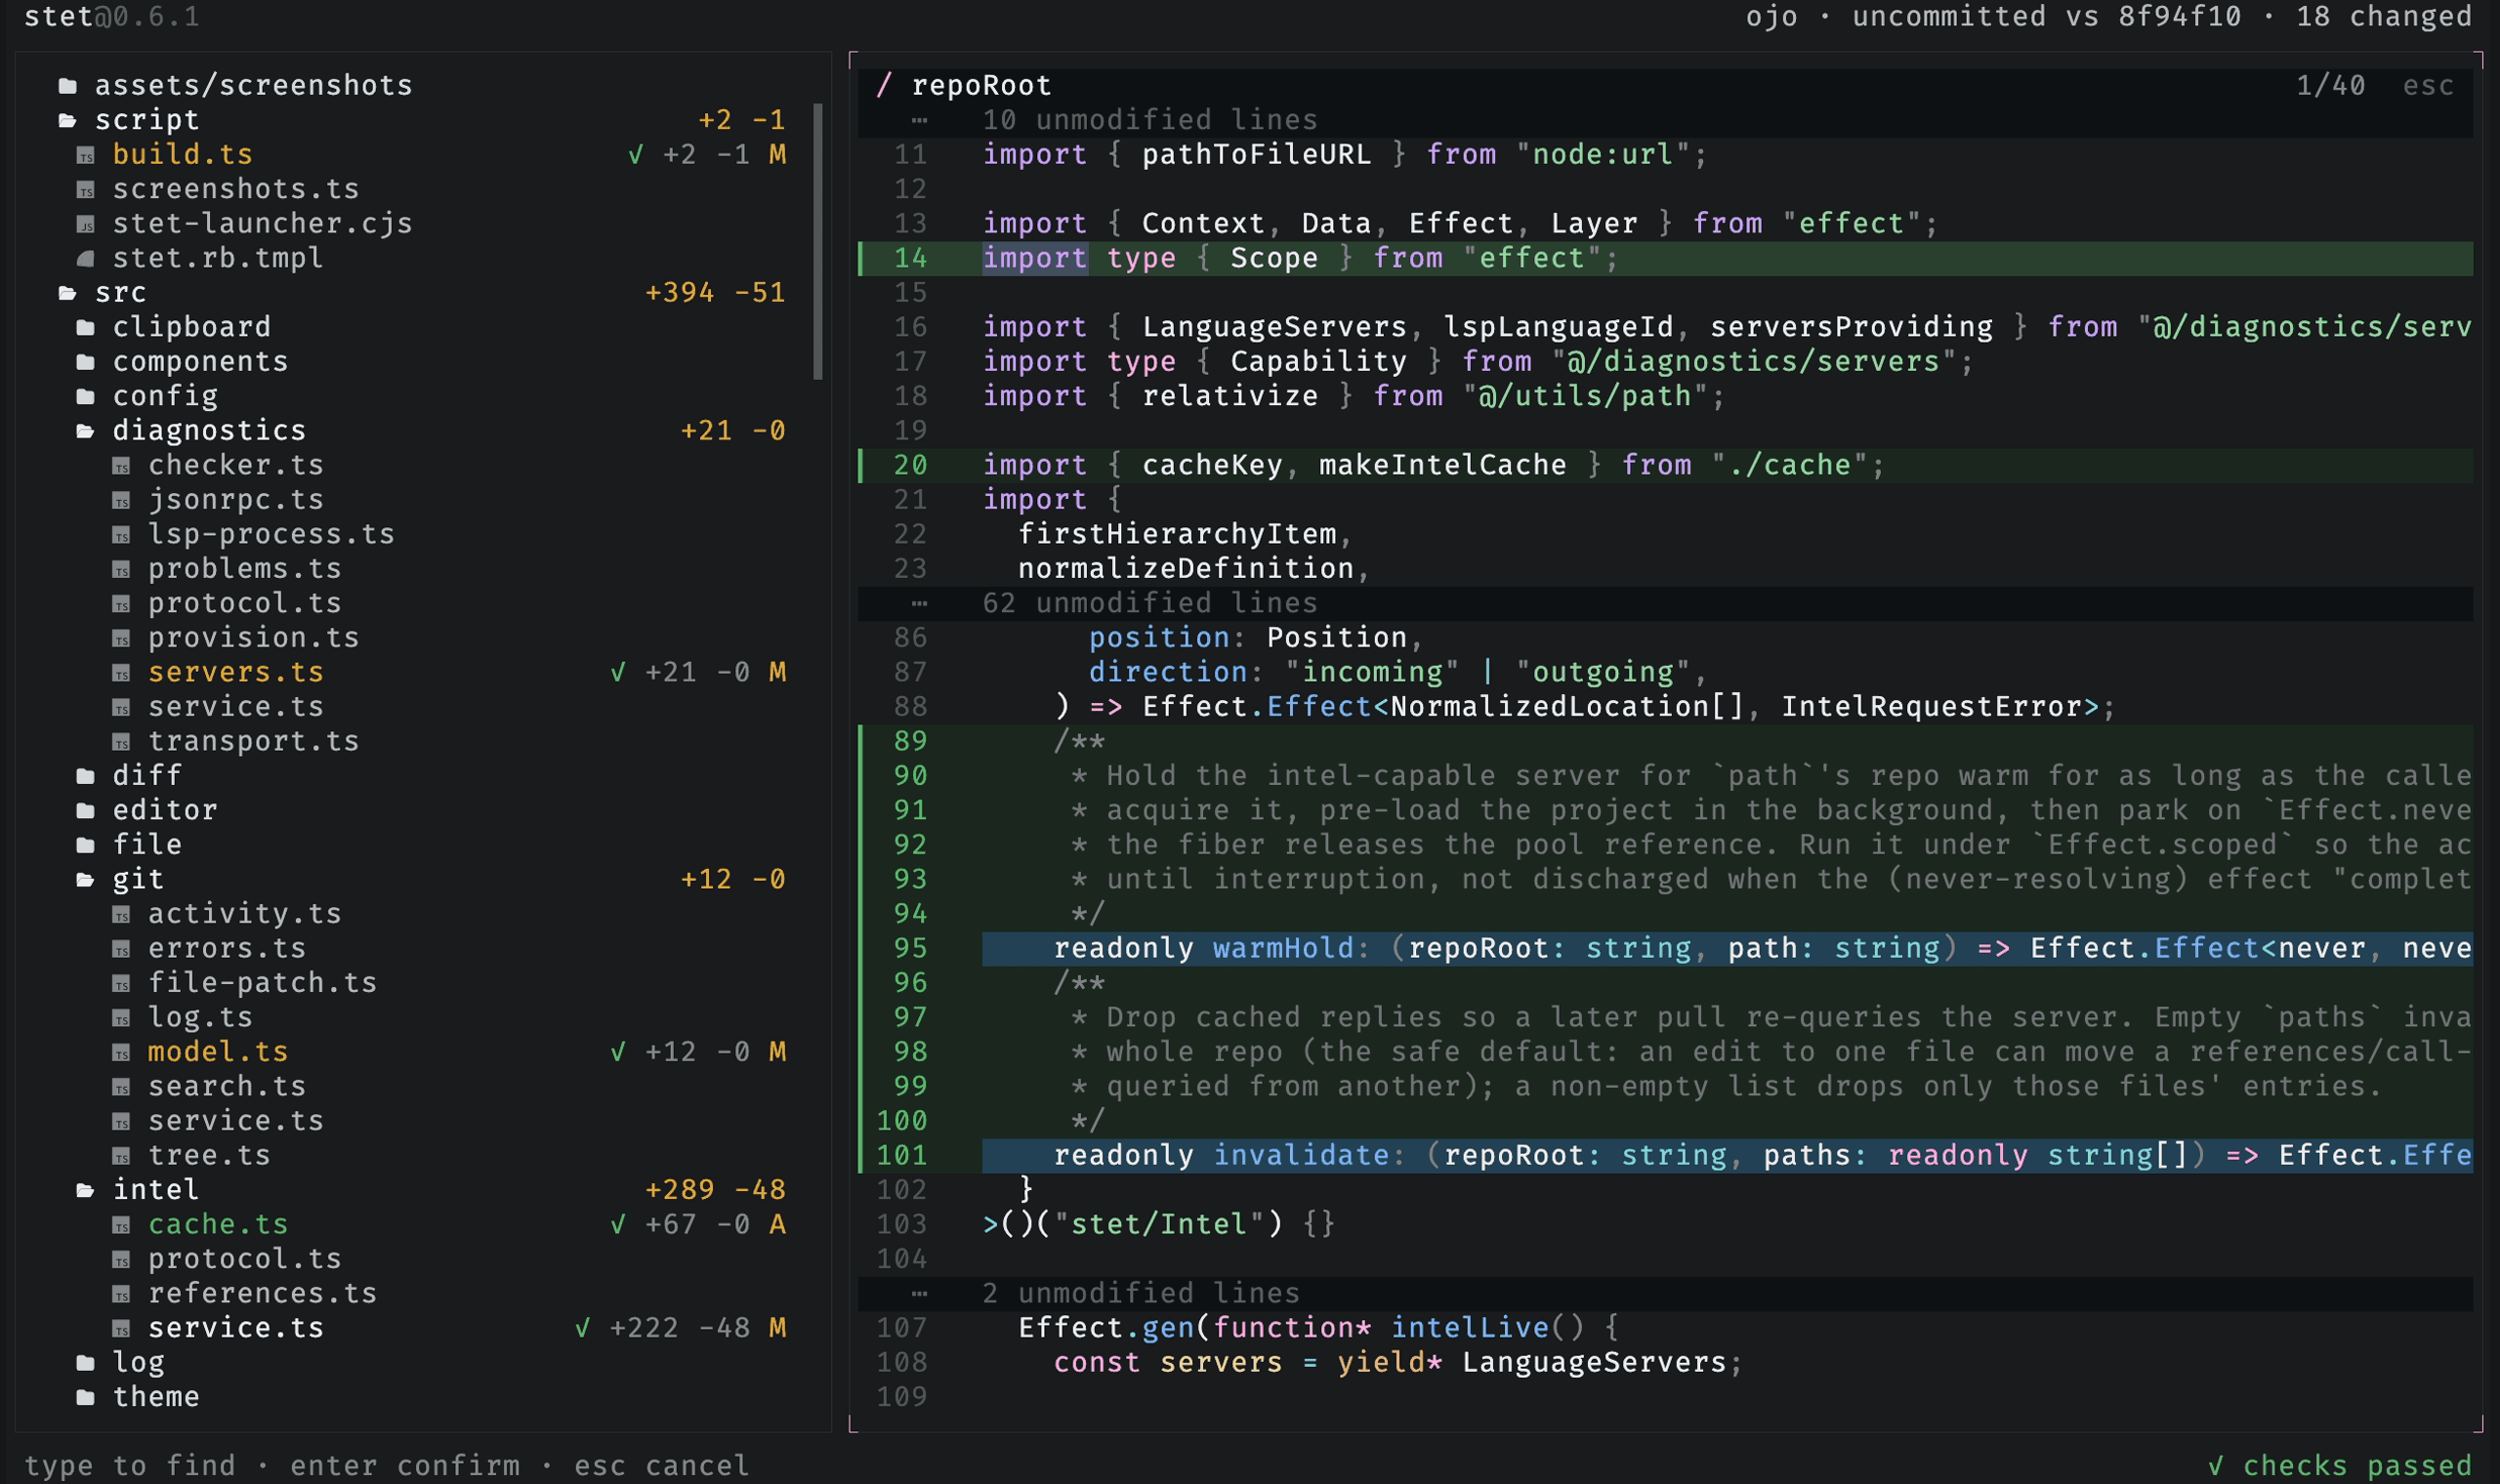Expand the 2 unmodified lines fold
2500x1484 pixels.
click(1665, 1293)
